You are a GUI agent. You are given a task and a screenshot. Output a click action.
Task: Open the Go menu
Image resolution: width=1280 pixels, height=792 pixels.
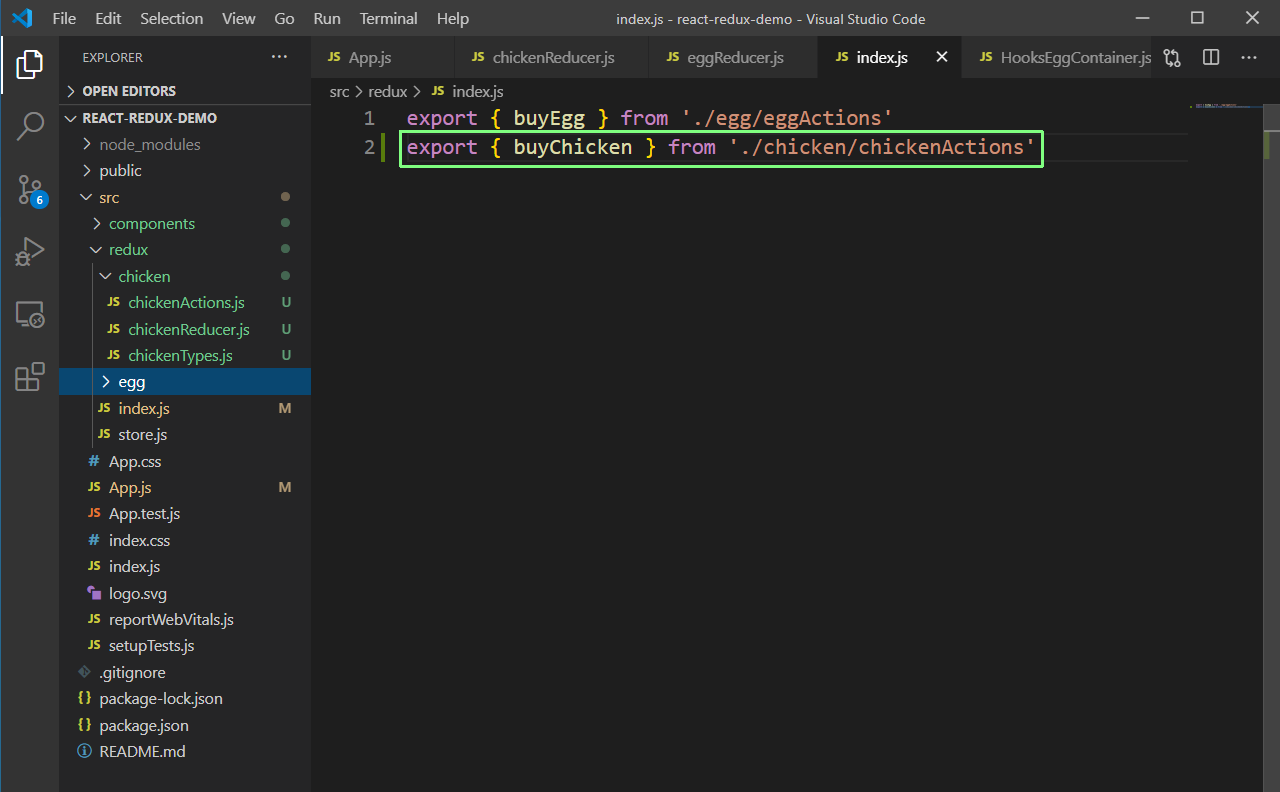click(284, 18)
